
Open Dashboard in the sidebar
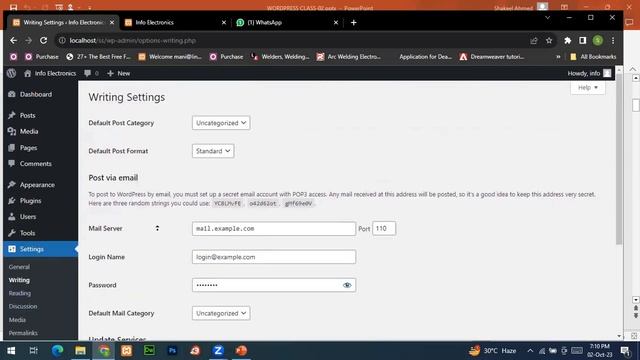(x=36, y=94)
